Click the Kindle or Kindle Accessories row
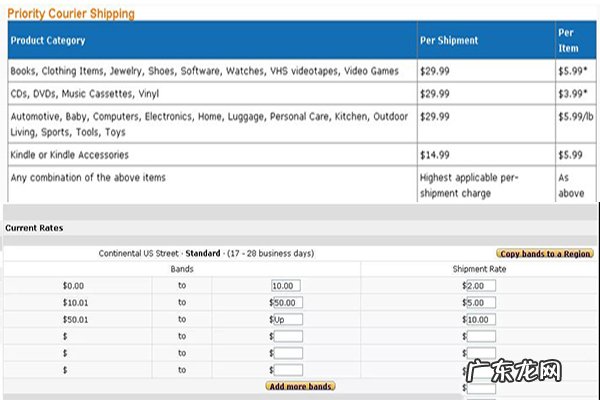Viewport: 600px width, 400px height. 70,155
